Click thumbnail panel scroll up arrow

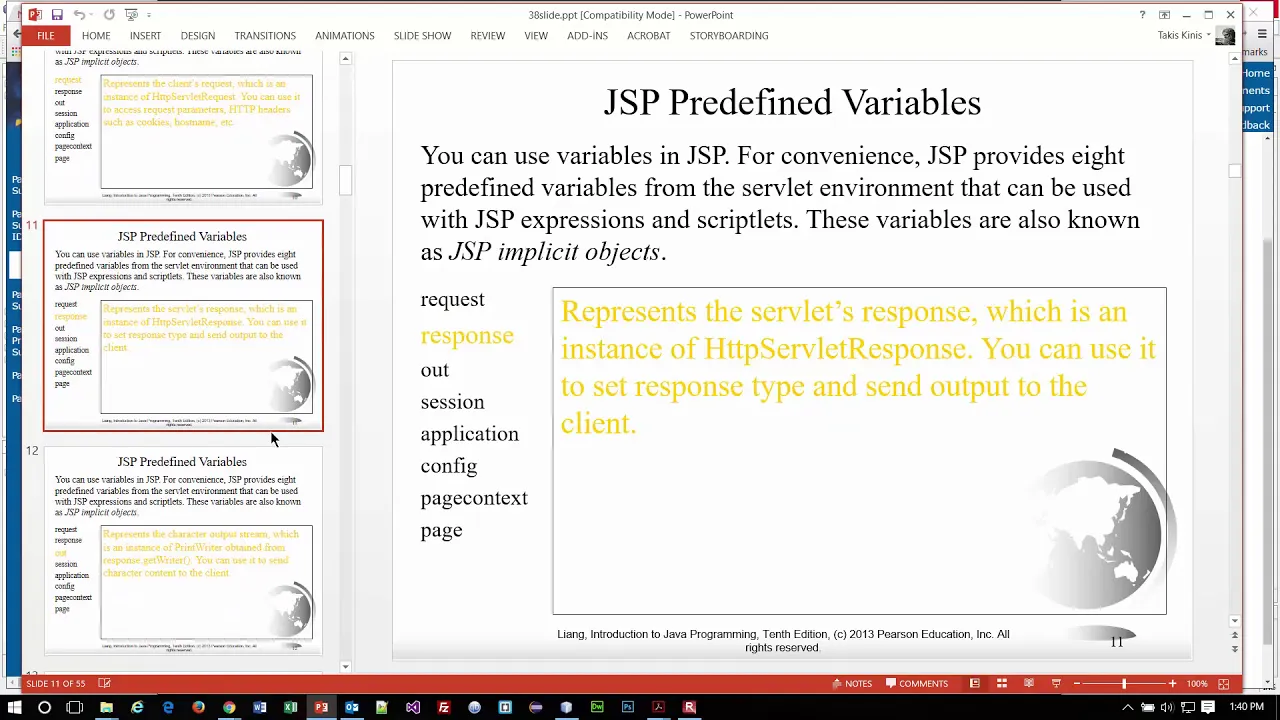click(345, 60)
